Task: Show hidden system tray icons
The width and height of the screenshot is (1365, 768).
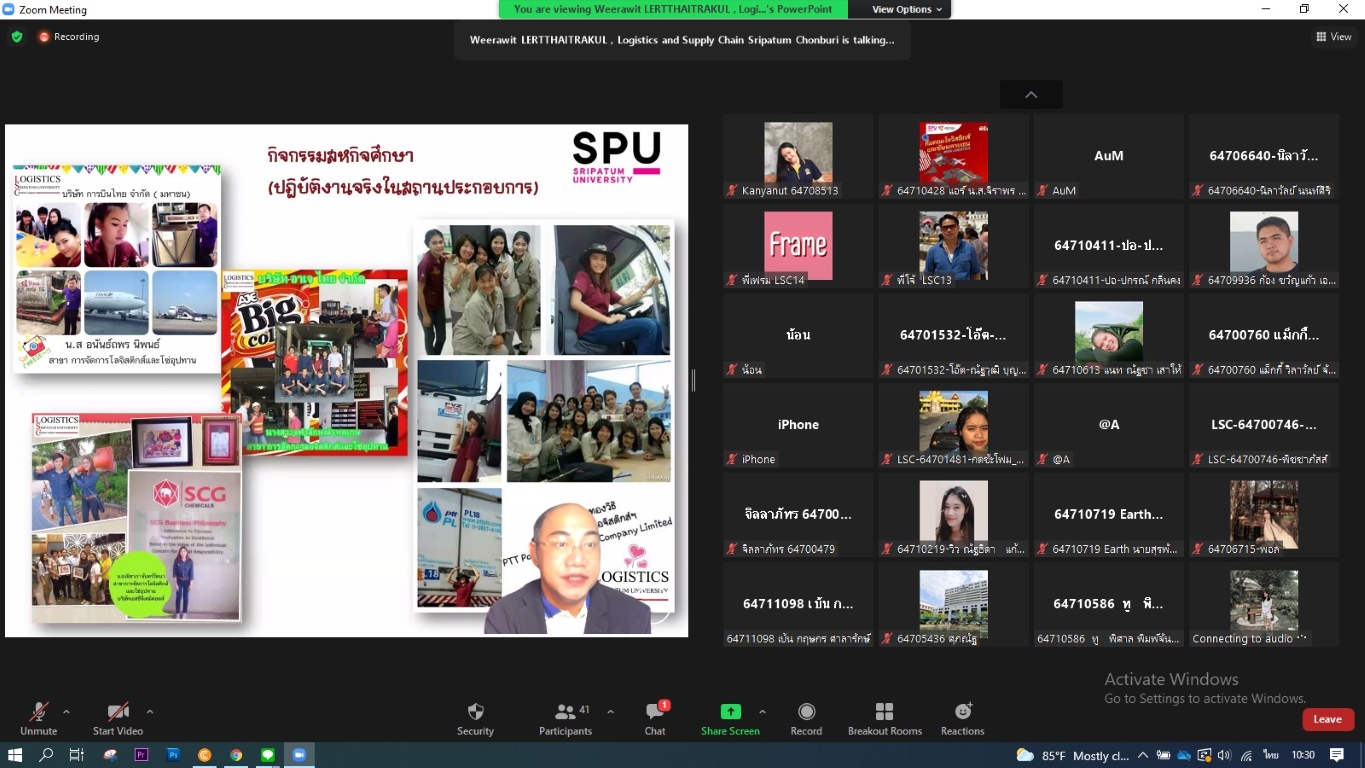Action: (1143, 756)
